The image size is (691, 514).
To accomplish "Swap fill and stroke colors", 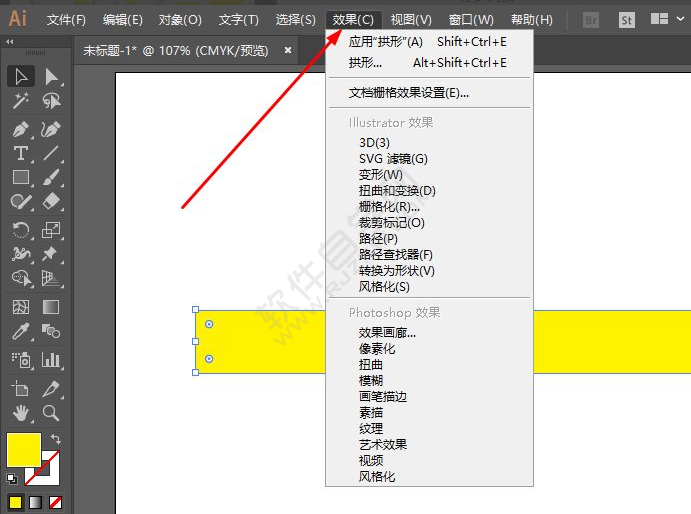I will [56, 439].
